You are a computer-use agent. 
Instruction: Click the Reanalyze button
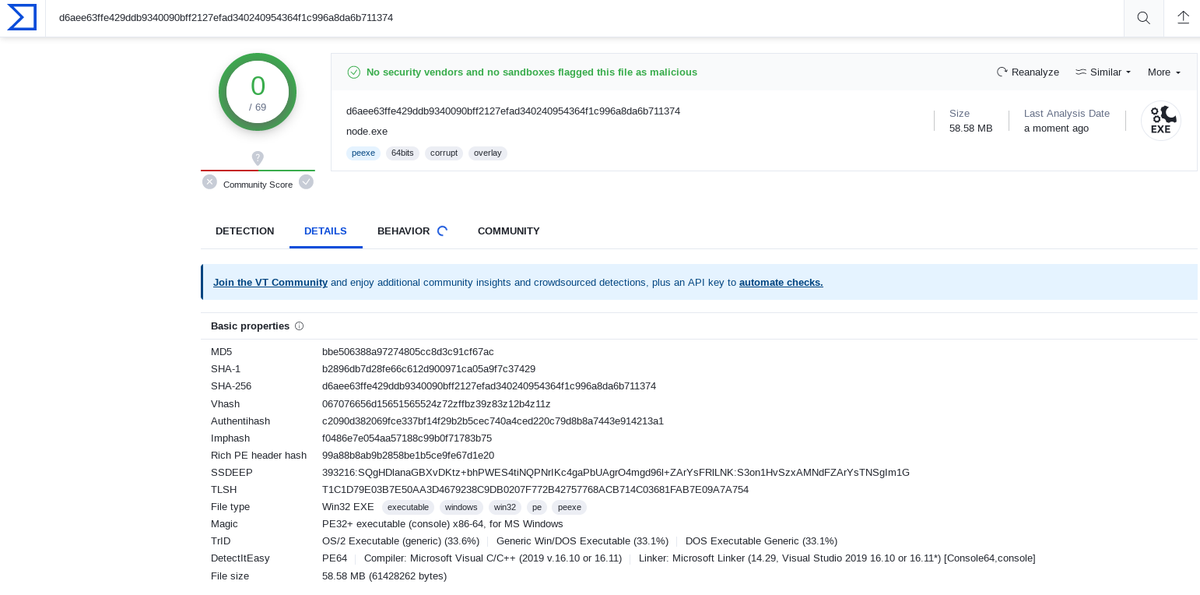coord(1027,72)
